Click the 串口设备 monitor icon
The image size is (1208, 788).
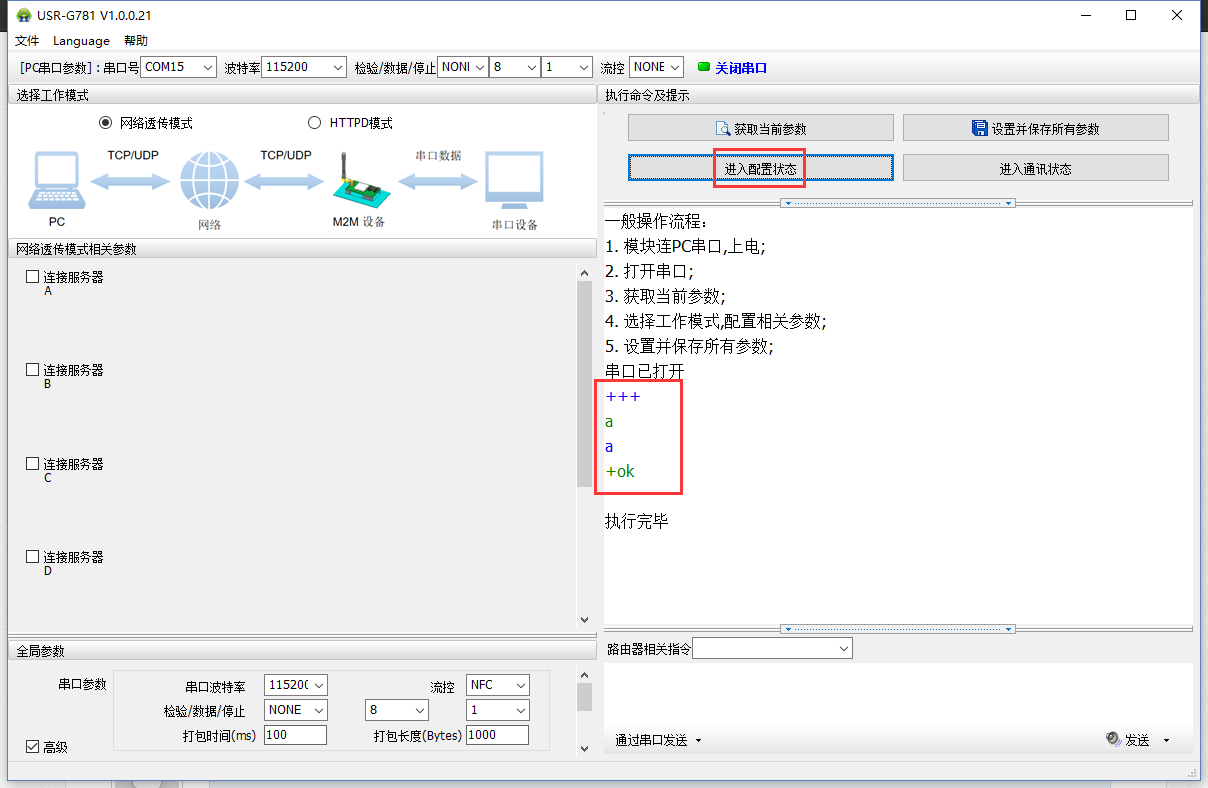[x=514, y=181]
